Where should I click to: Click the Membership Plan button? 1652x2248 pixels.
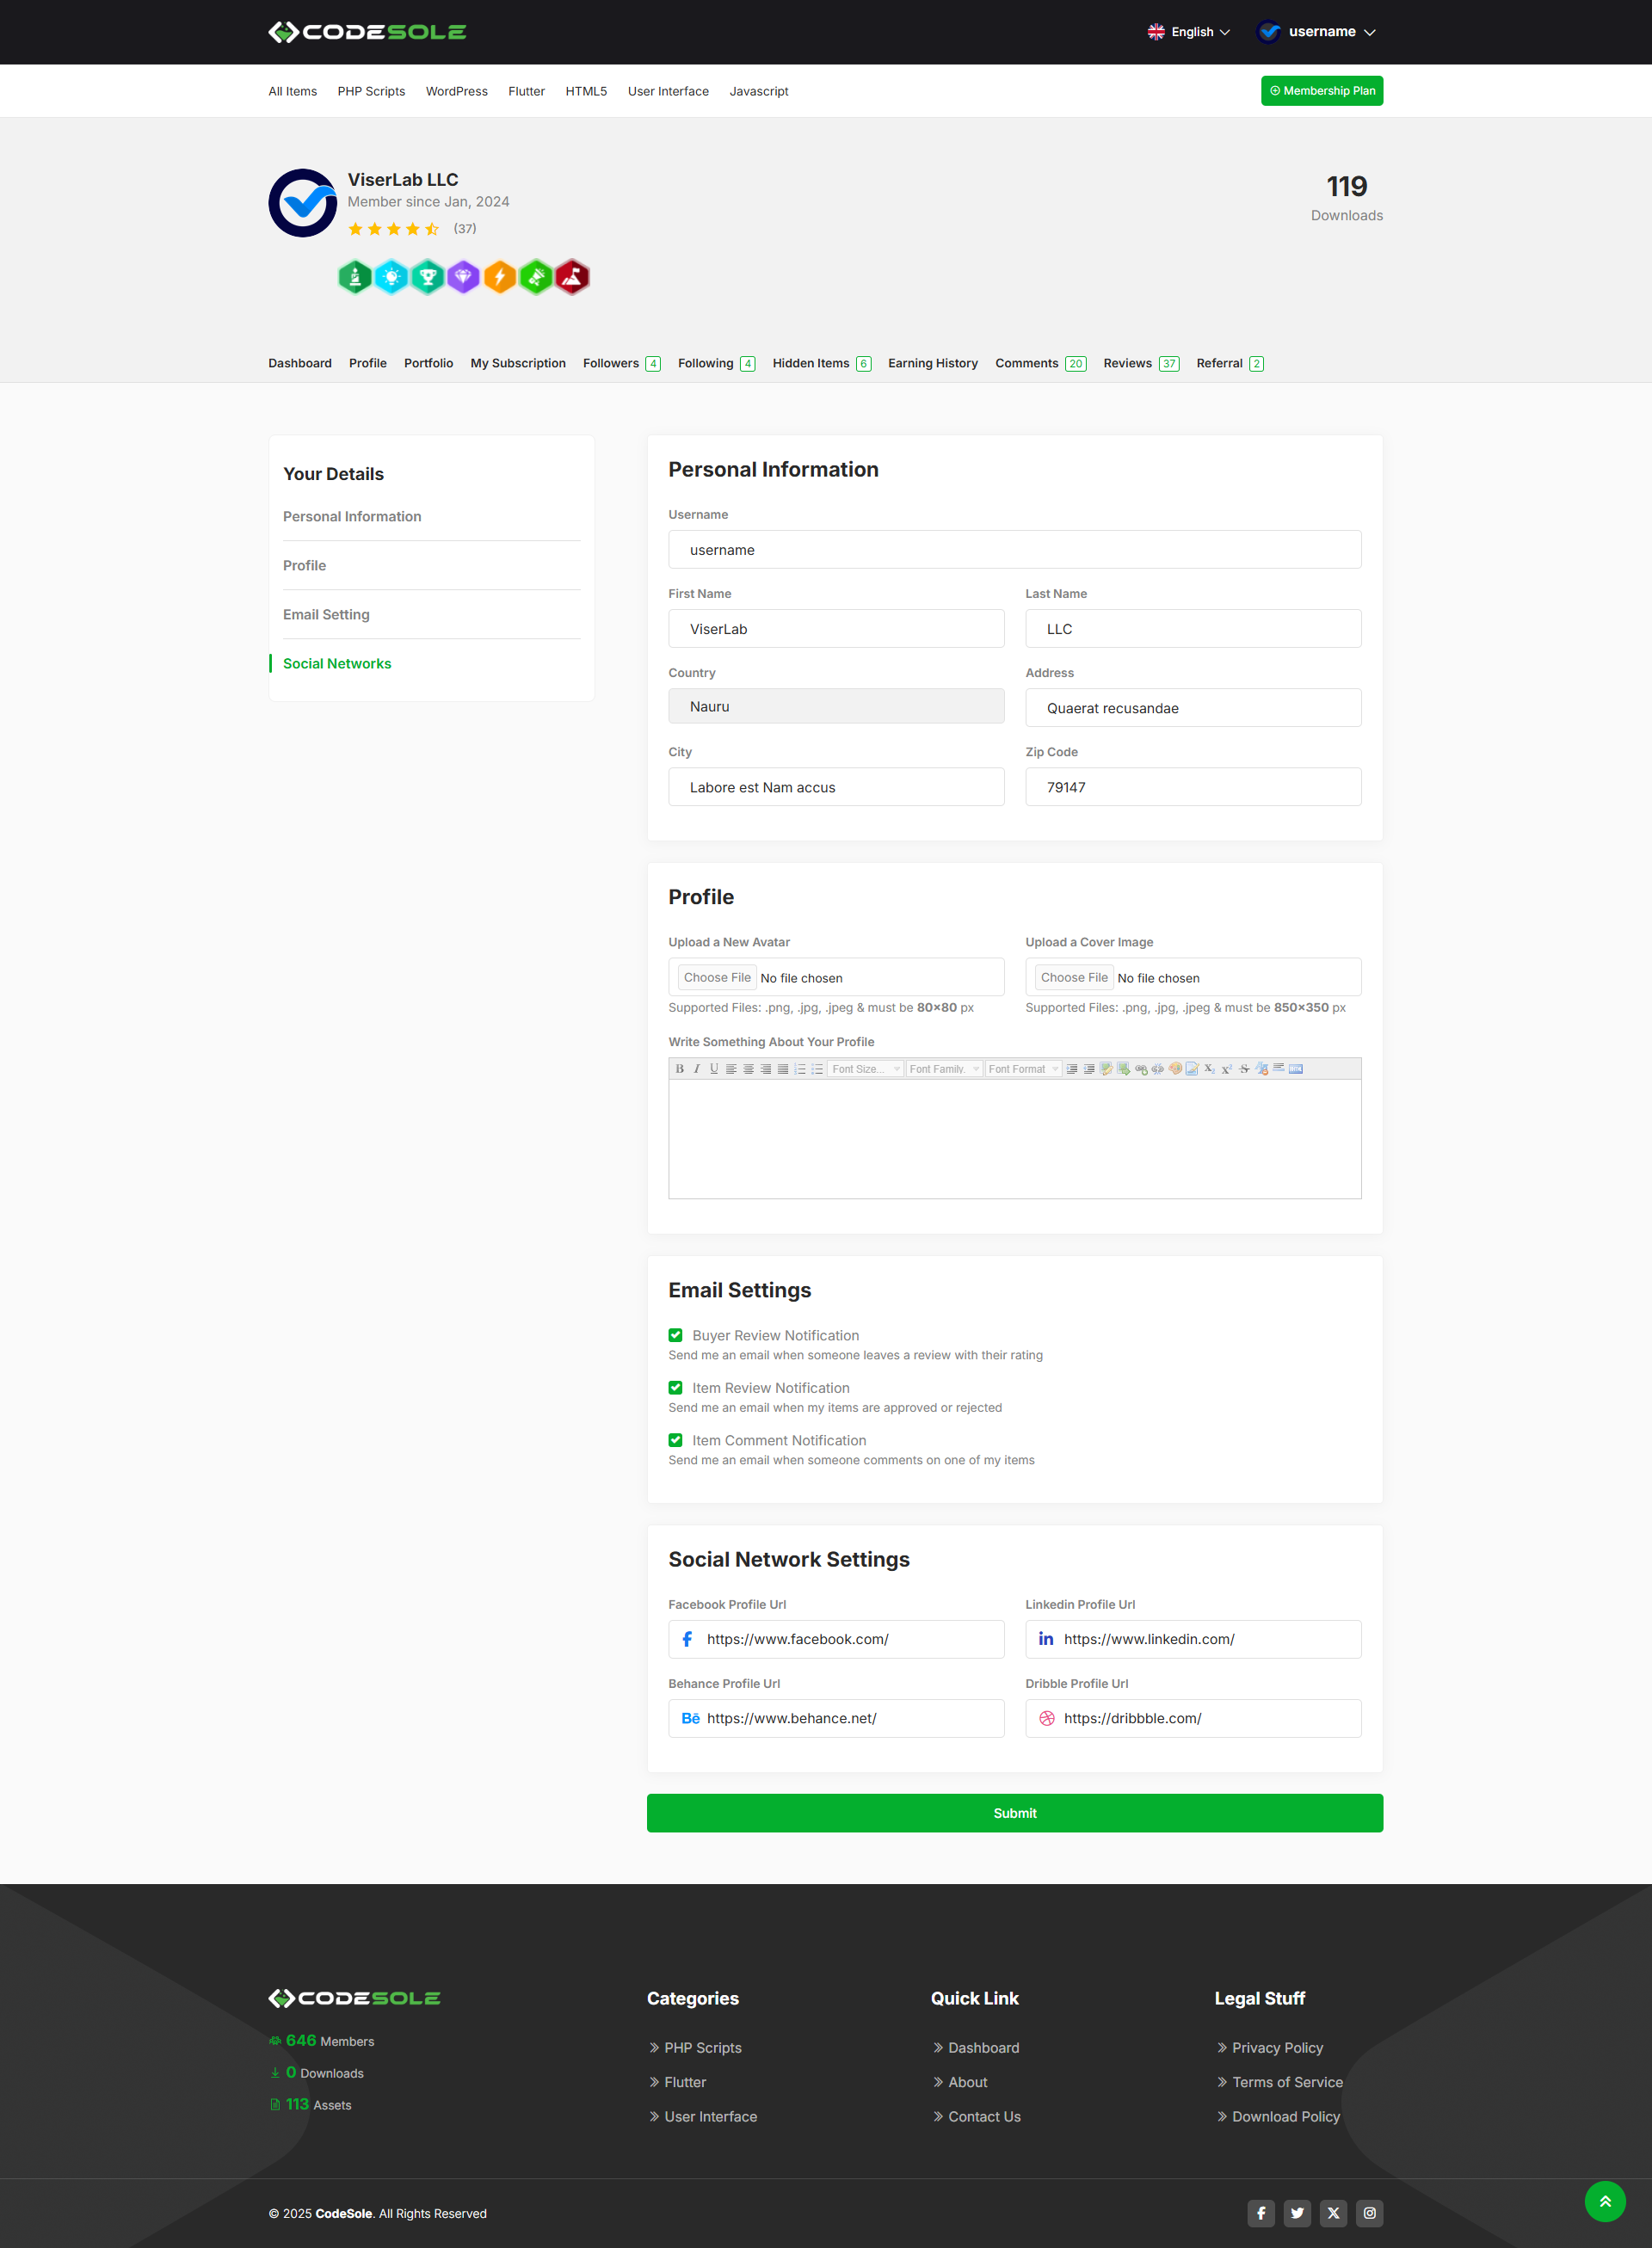click(1321, 91)
